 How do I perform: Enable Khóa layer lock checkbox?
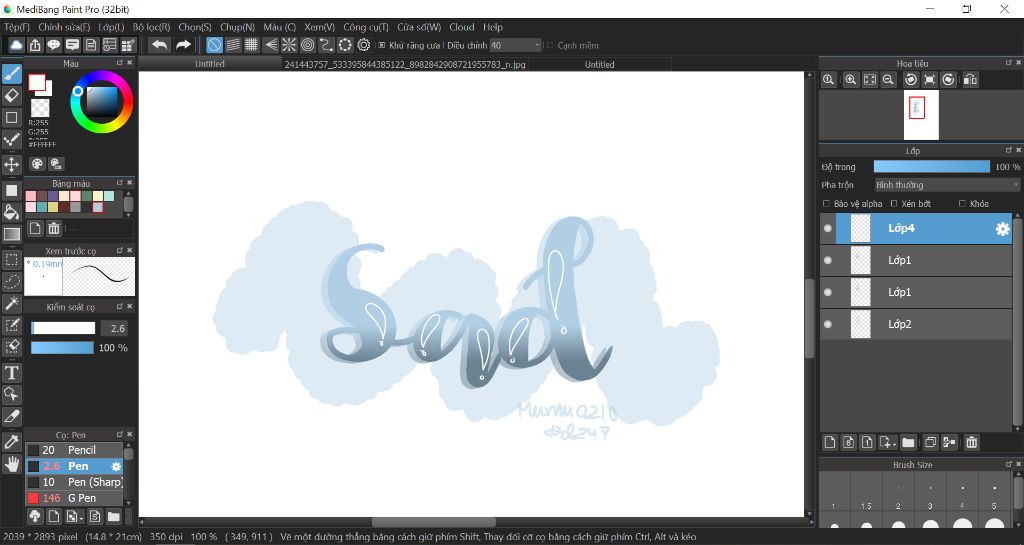coord(963,204)
